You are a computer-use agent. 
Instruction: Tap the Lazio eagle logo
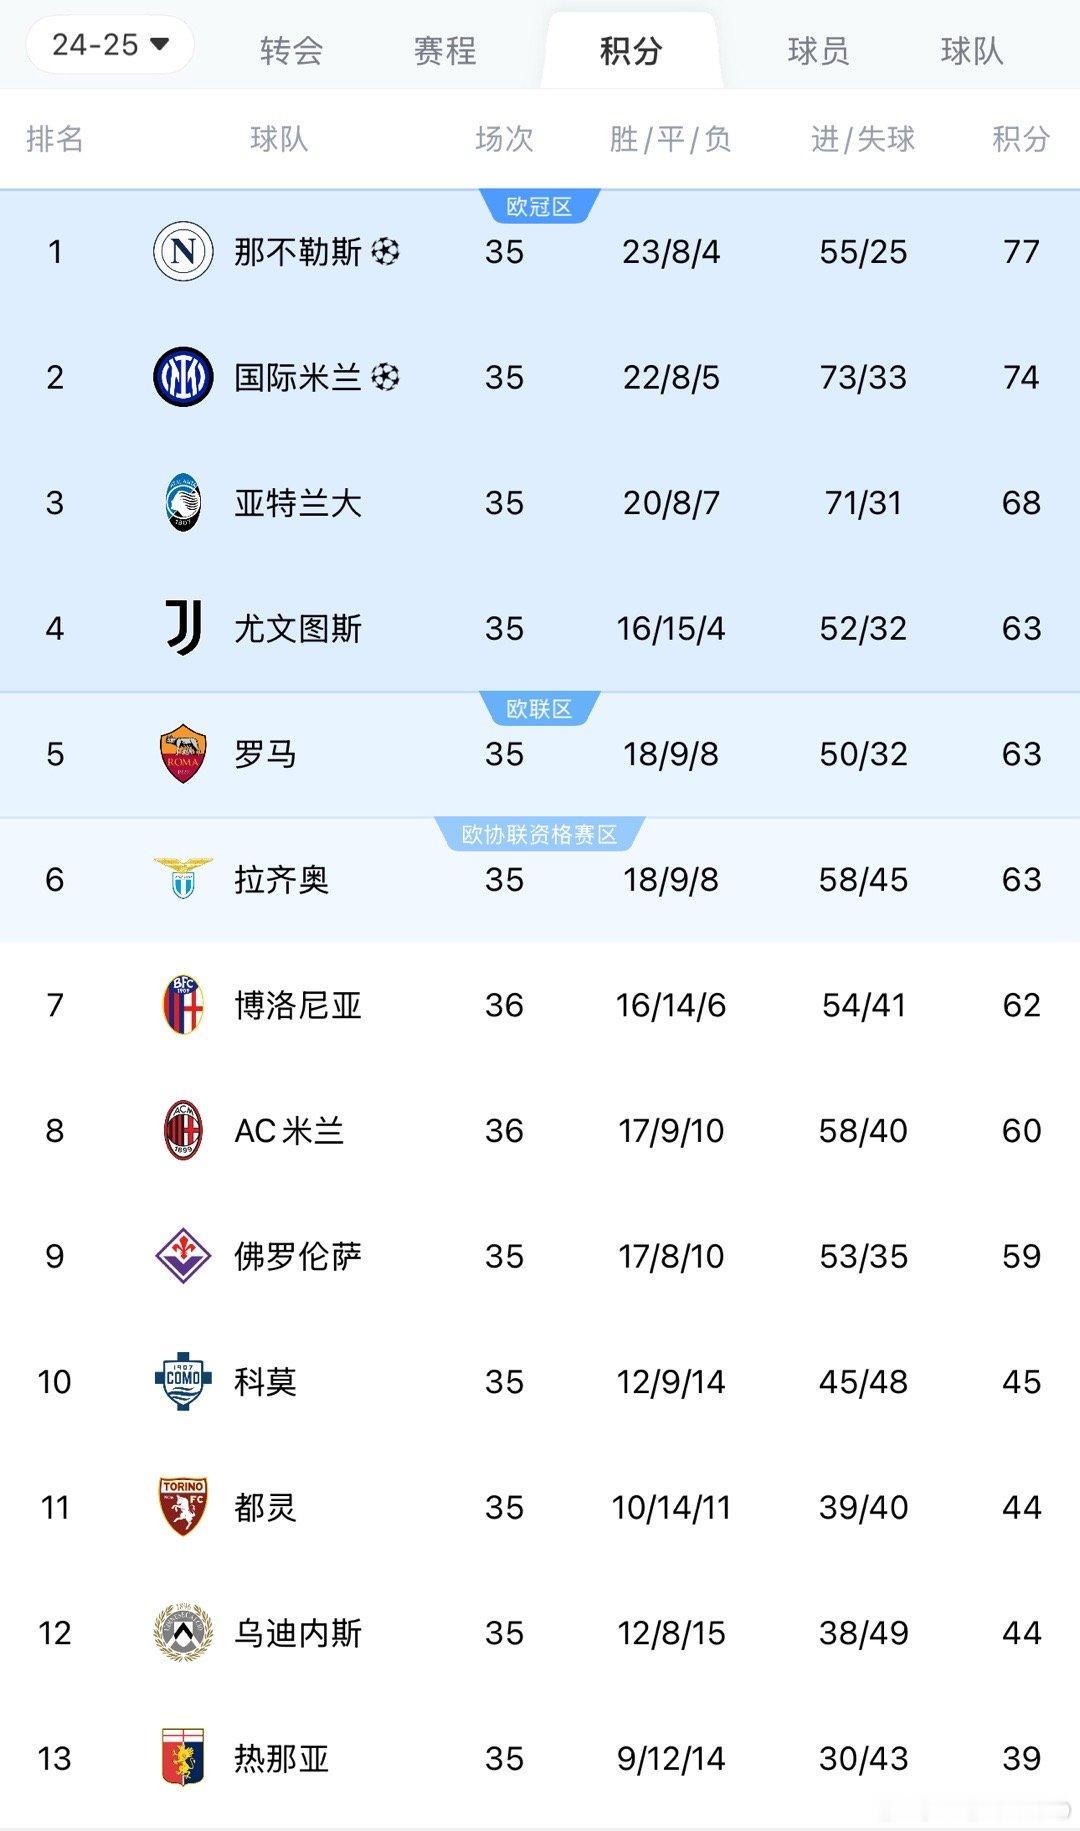(x=183, y=878)
